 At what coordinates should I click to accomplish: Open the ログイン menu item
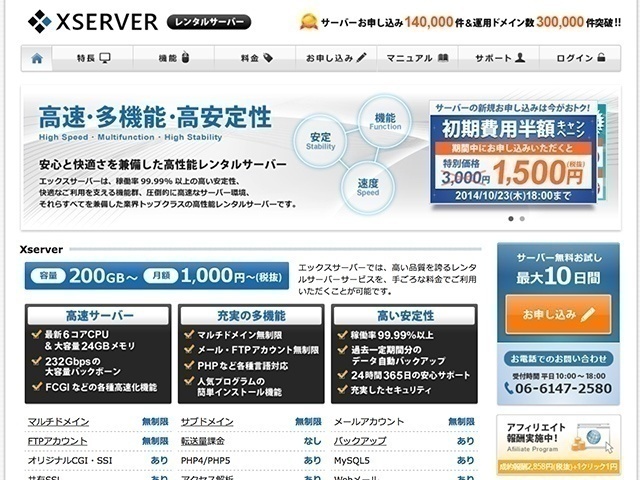point(580,58)
